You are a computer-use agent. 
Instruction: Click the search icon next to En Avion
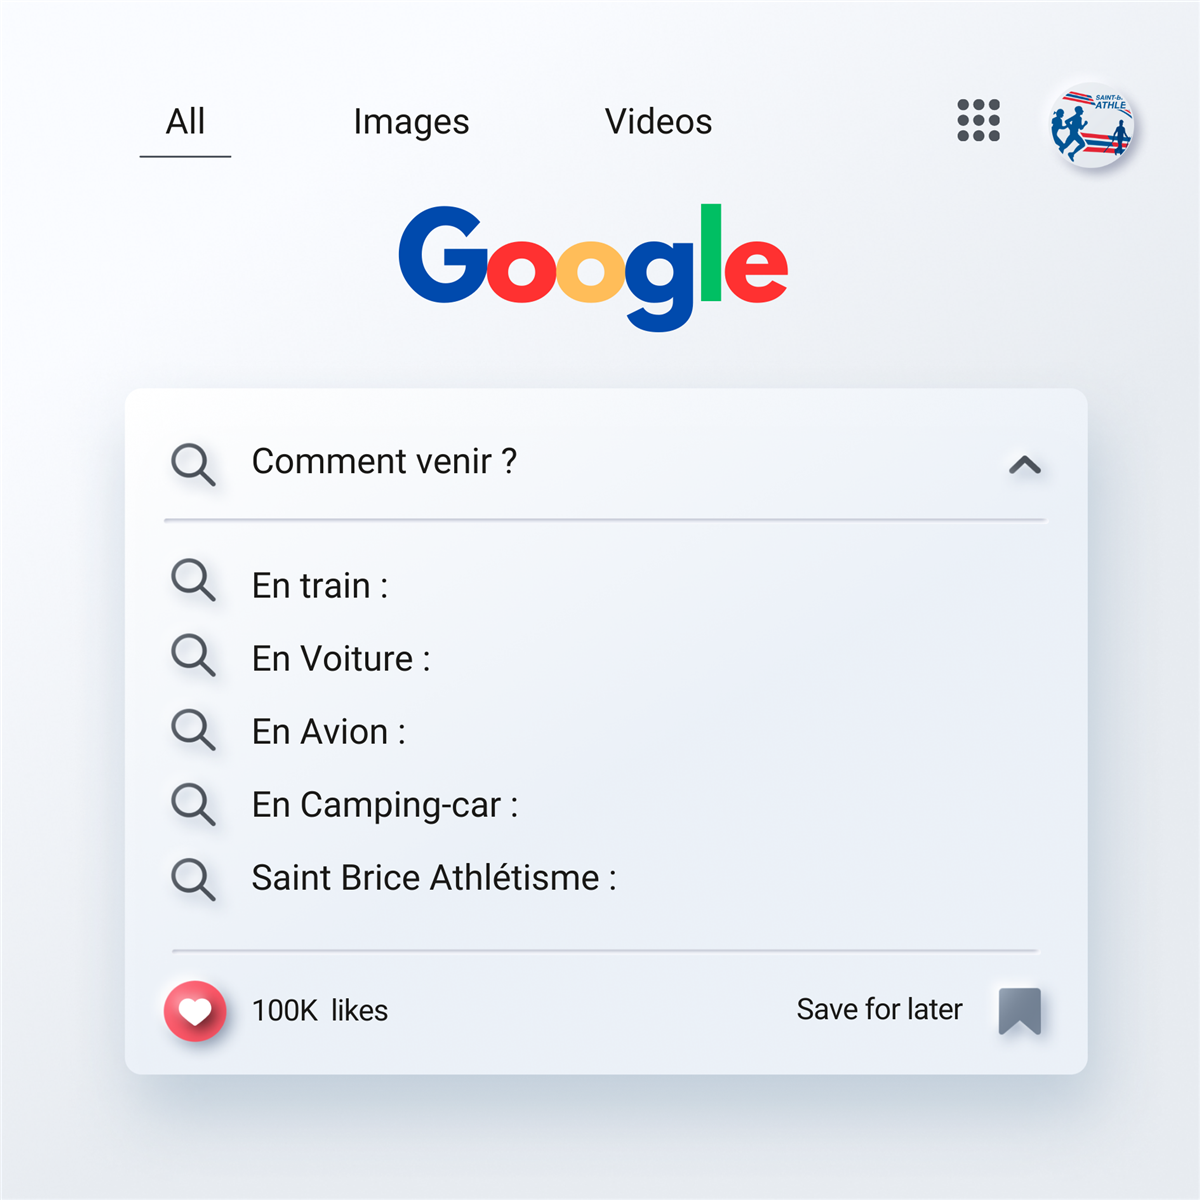(x=193, y=729)
